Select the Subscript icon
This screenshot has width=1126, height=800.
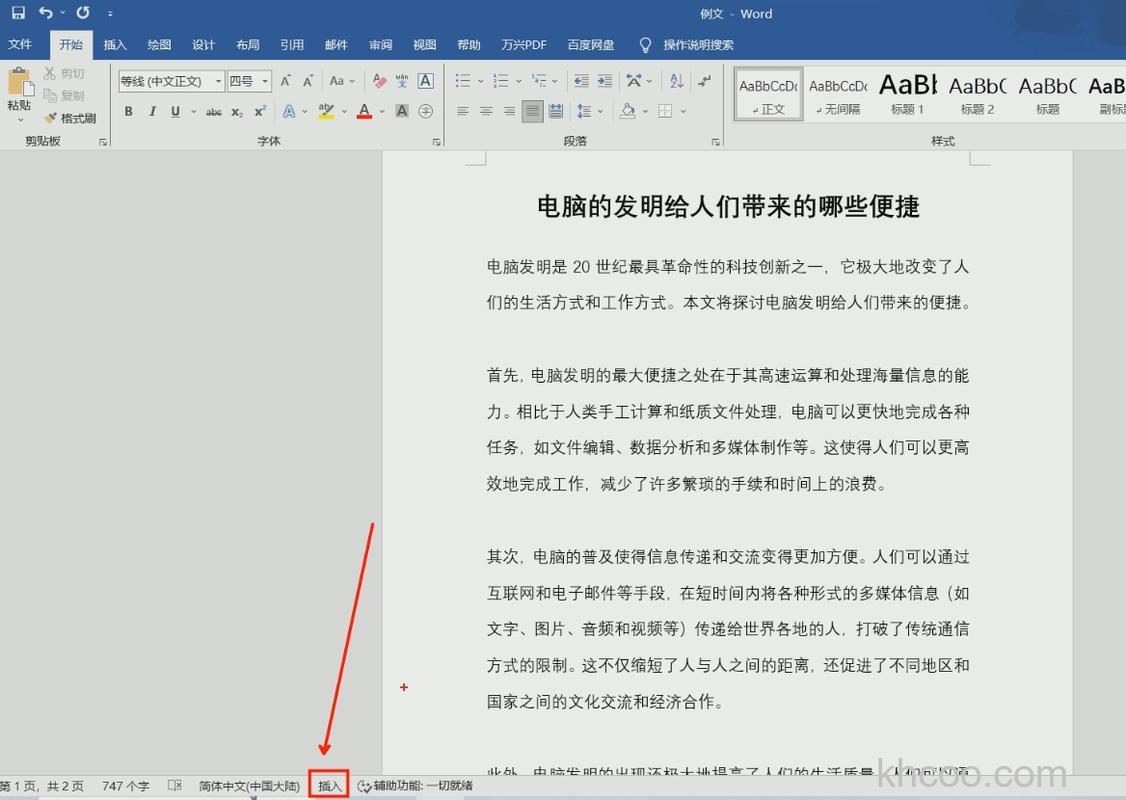click(x=236, y=112)
